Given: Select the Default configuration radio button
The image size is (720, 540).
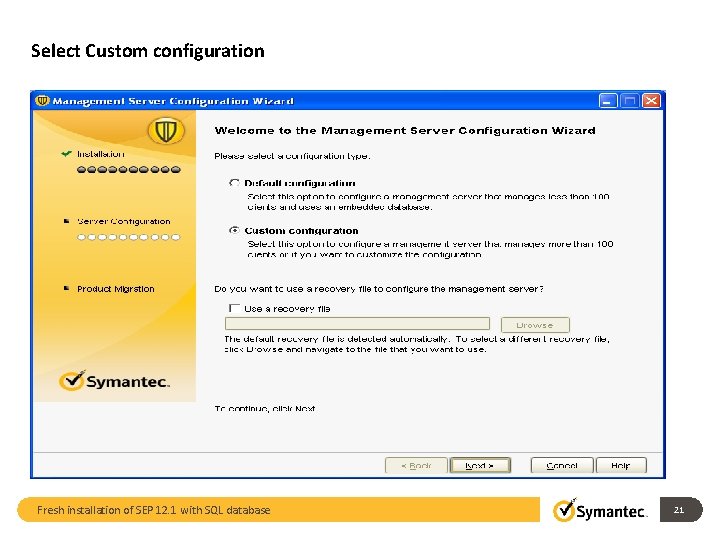Looking at the screenshot, I should (x=234, y=183).
